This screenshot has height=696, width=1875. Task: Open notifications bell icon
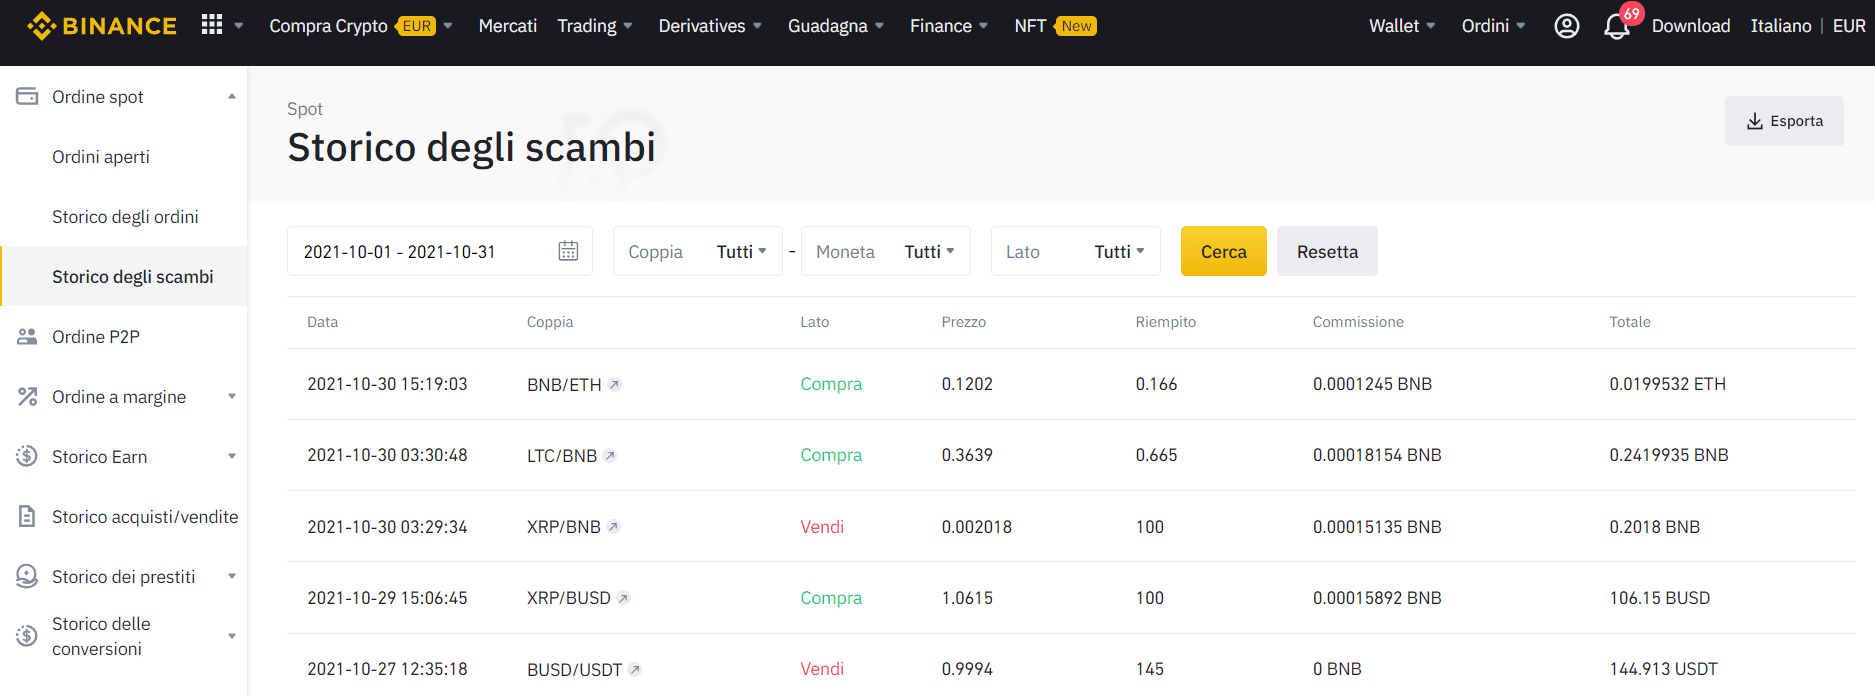(1616, 27)
